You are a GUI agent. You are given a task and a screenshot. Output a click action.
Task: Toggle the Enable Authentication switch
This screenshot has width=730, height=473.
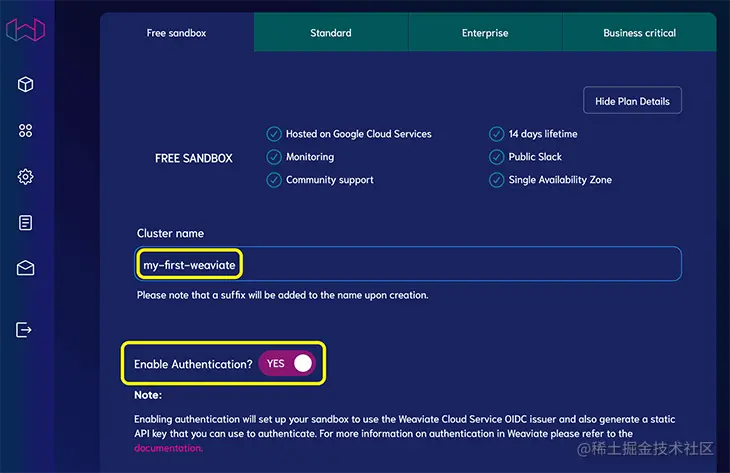coord(287,363)
